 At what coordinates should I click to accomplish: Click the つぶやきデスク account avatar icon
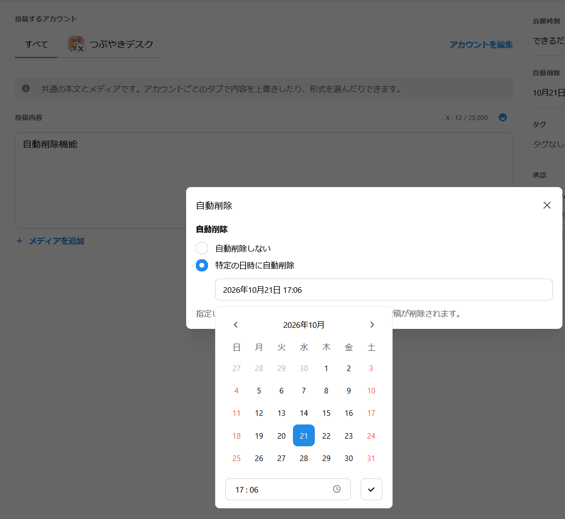pyautogui.click(x=76, y=44)
